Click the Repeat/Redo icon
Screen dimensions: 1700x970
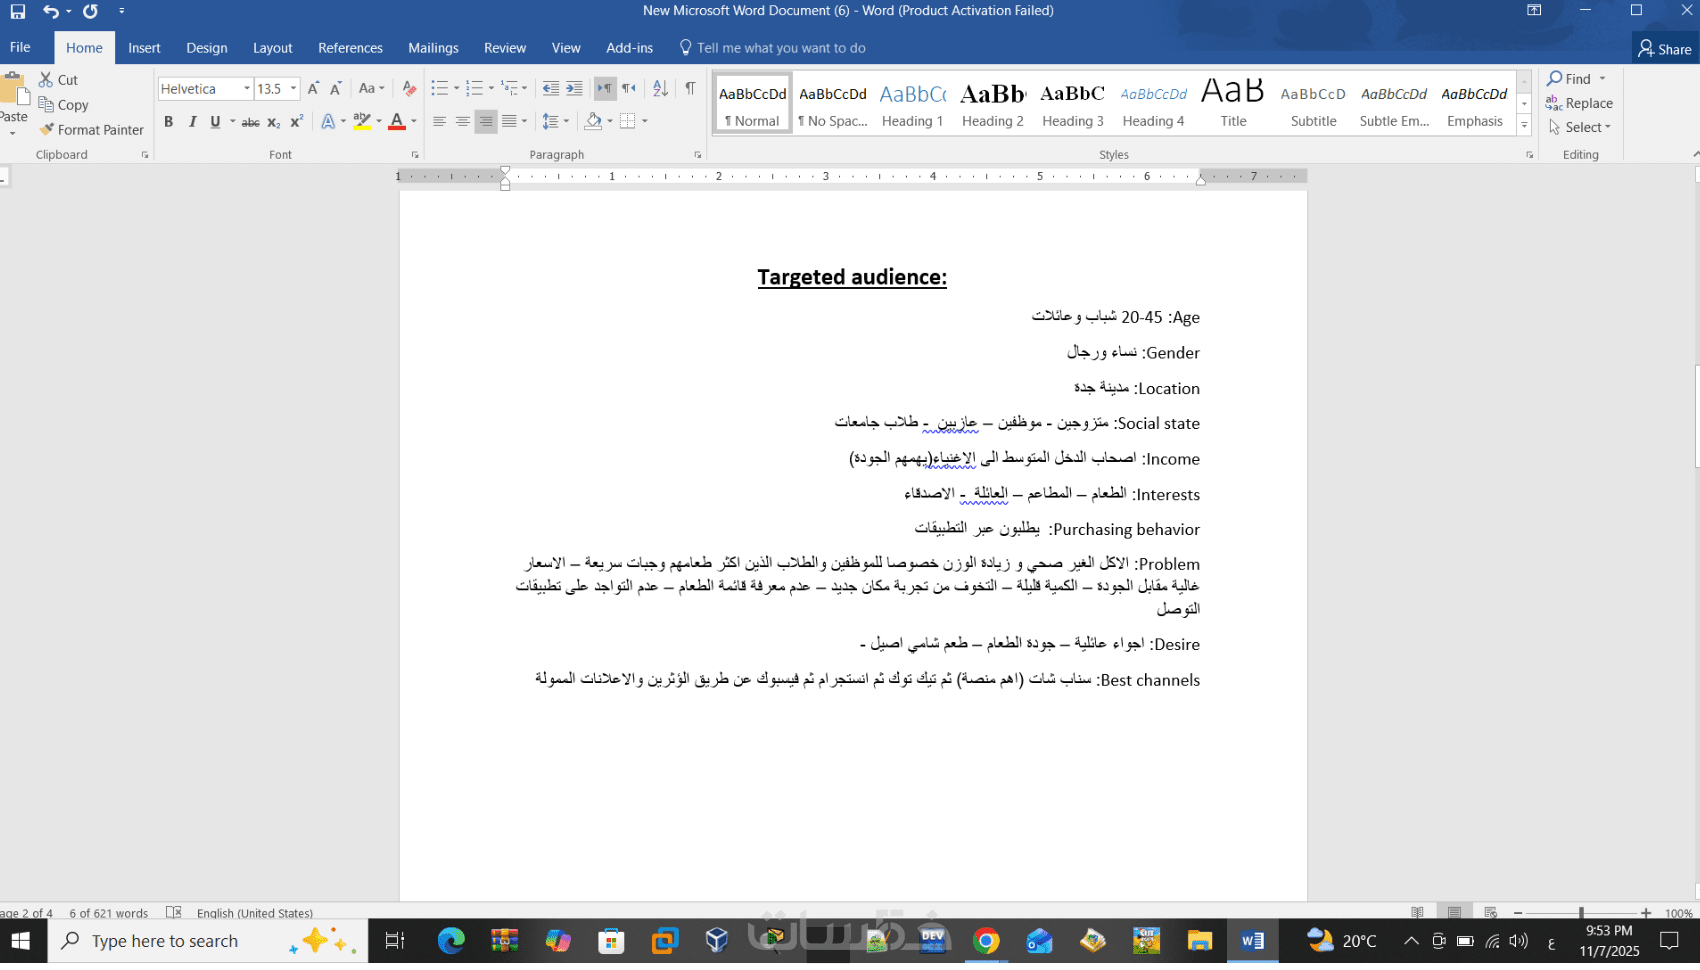tap(90, 11)
